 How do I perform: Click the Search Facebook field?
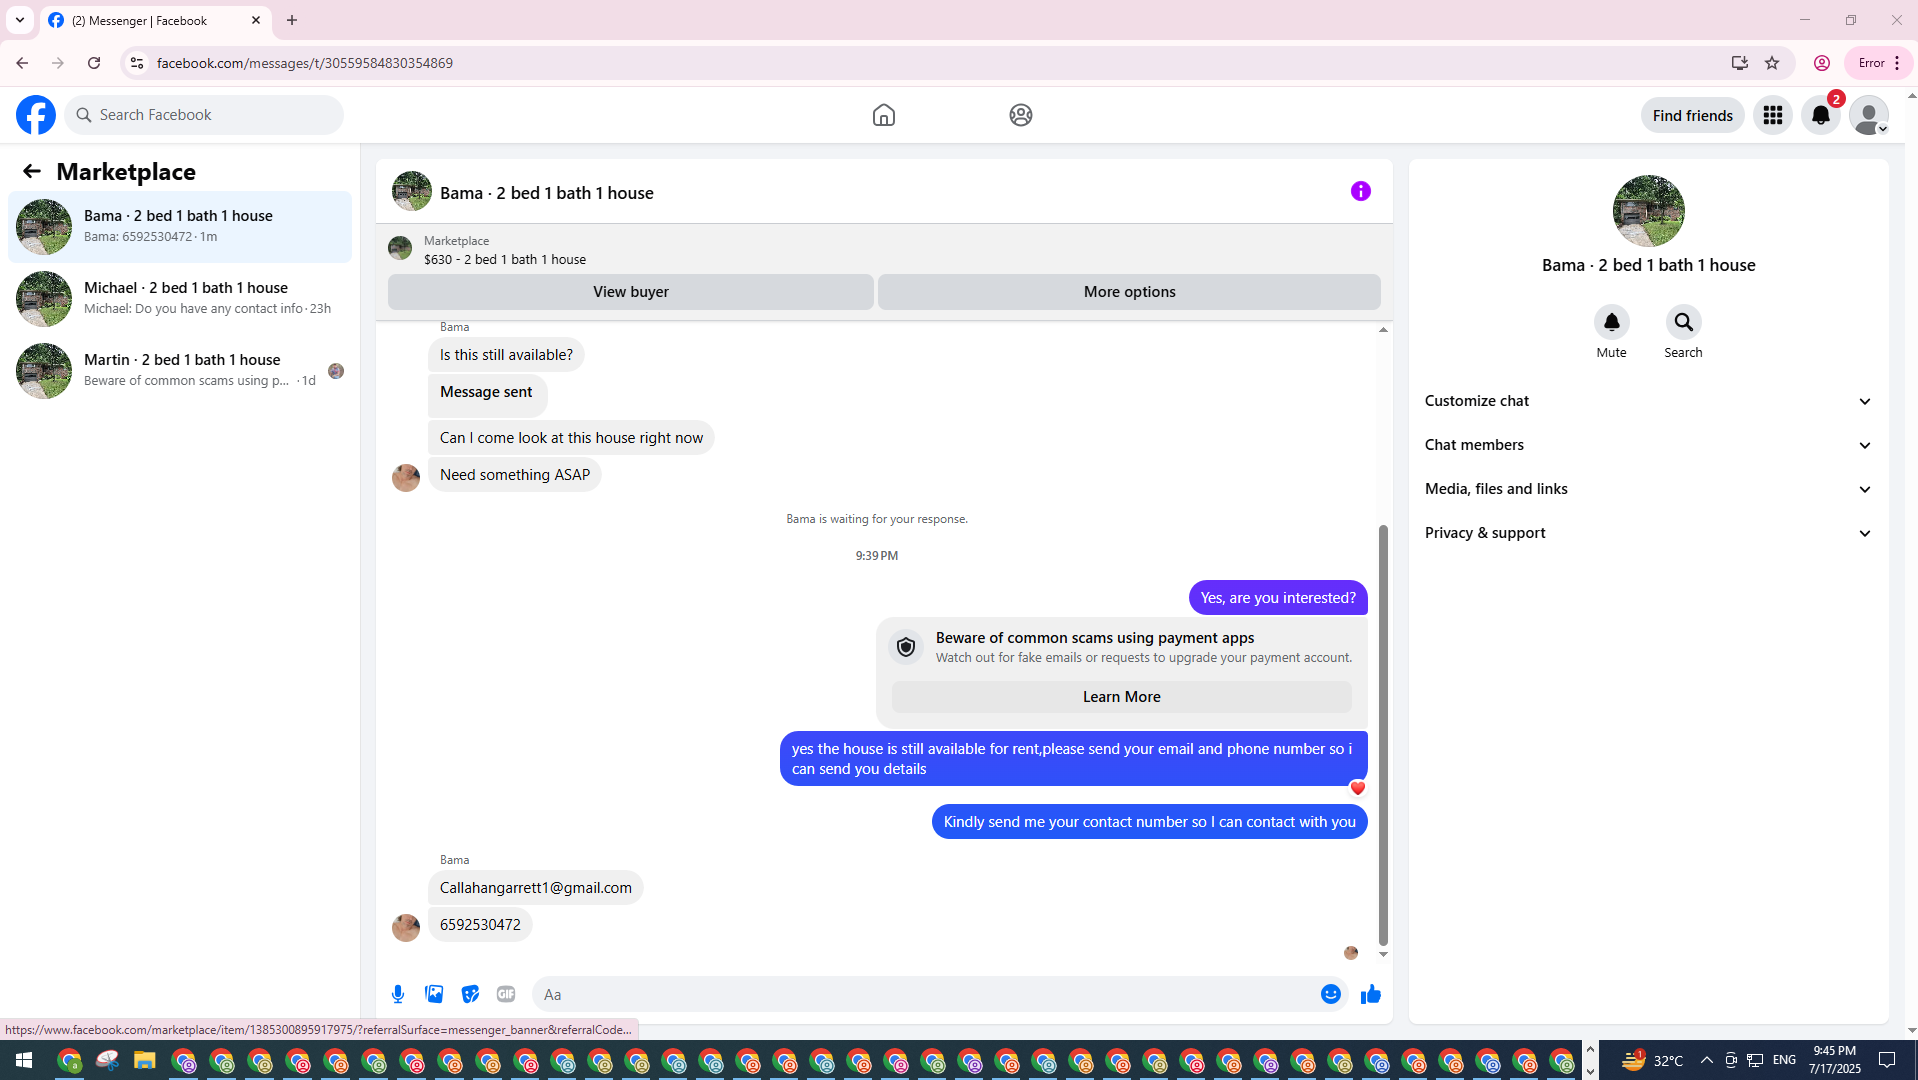[204, 115]
